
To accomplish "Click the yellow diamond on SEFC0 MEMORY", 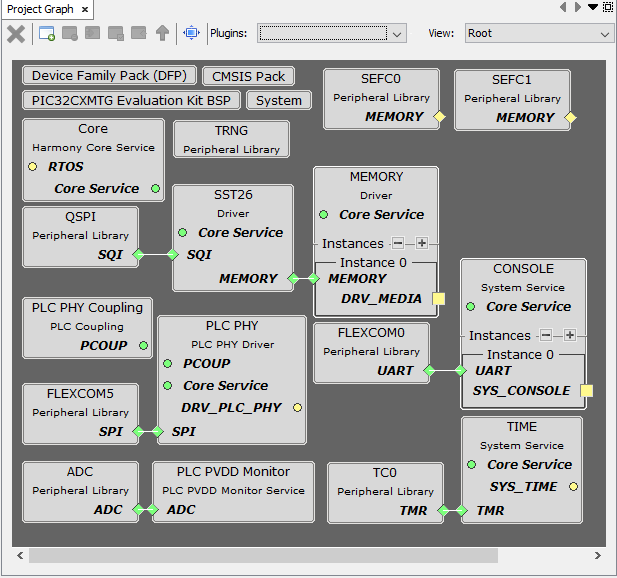I will click(x=438, y=117).
